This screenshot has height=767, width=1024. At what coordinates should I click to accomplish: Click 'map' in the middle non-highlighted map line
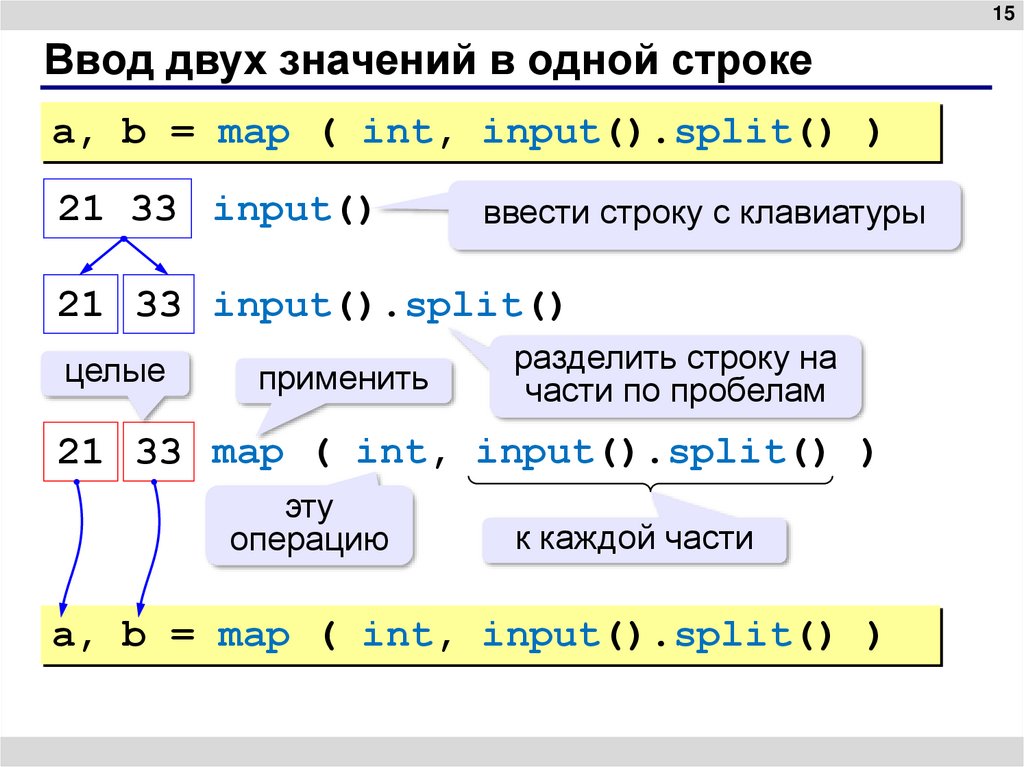pos(248,453)
